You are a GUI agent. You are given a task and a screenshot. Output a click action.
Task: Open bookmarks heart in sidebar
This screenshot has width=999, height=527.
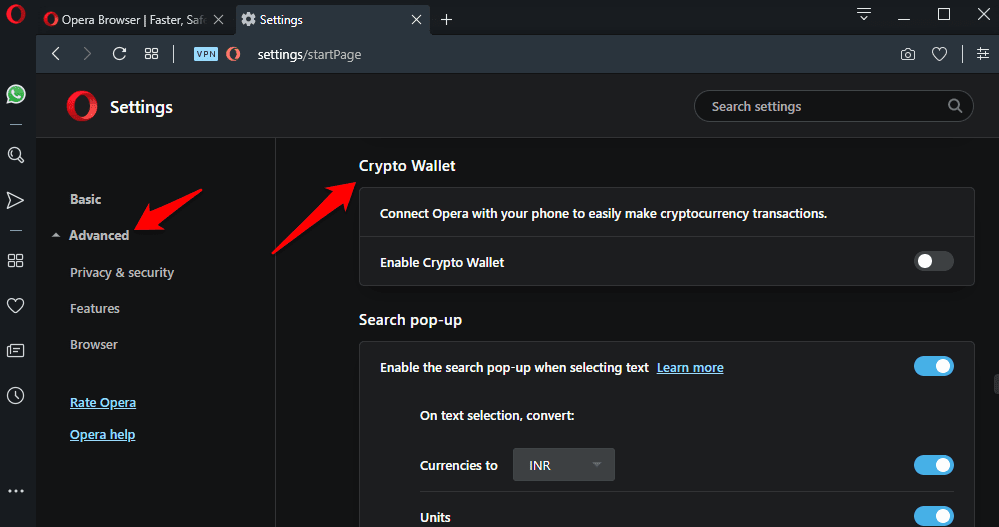(15, 305)
